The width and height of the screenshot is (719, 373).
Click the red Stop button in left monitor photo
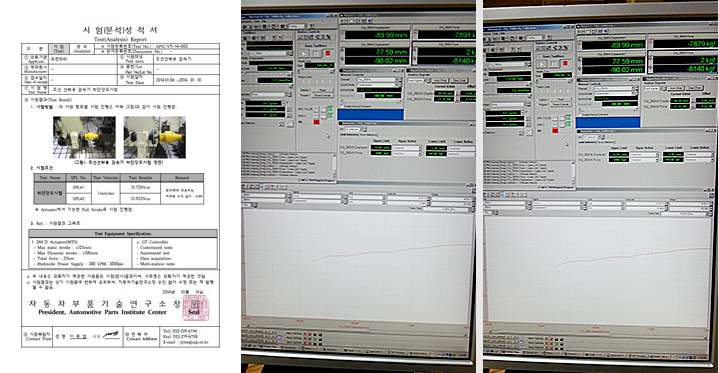tap(327, 53)
